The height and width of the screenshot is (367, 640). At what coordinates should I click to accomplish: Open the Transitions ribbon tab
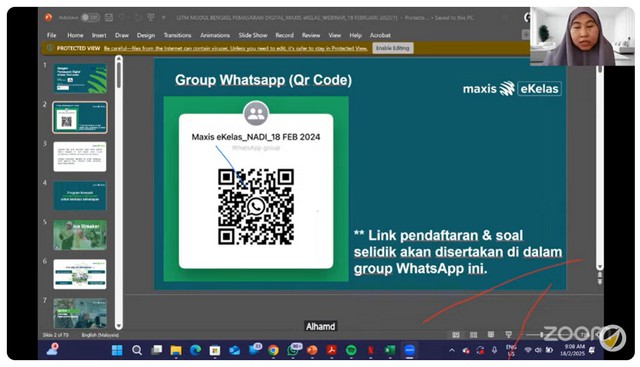[x=177, y=35]
